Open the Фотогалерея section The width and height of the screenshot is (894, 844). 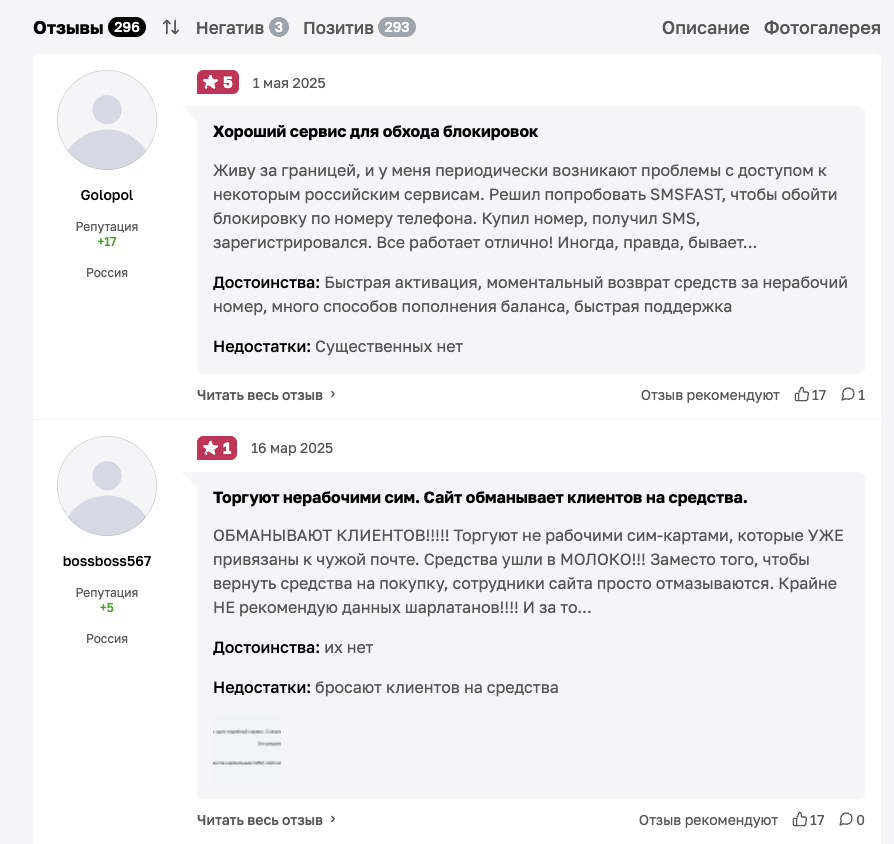[x=822, y=28]
